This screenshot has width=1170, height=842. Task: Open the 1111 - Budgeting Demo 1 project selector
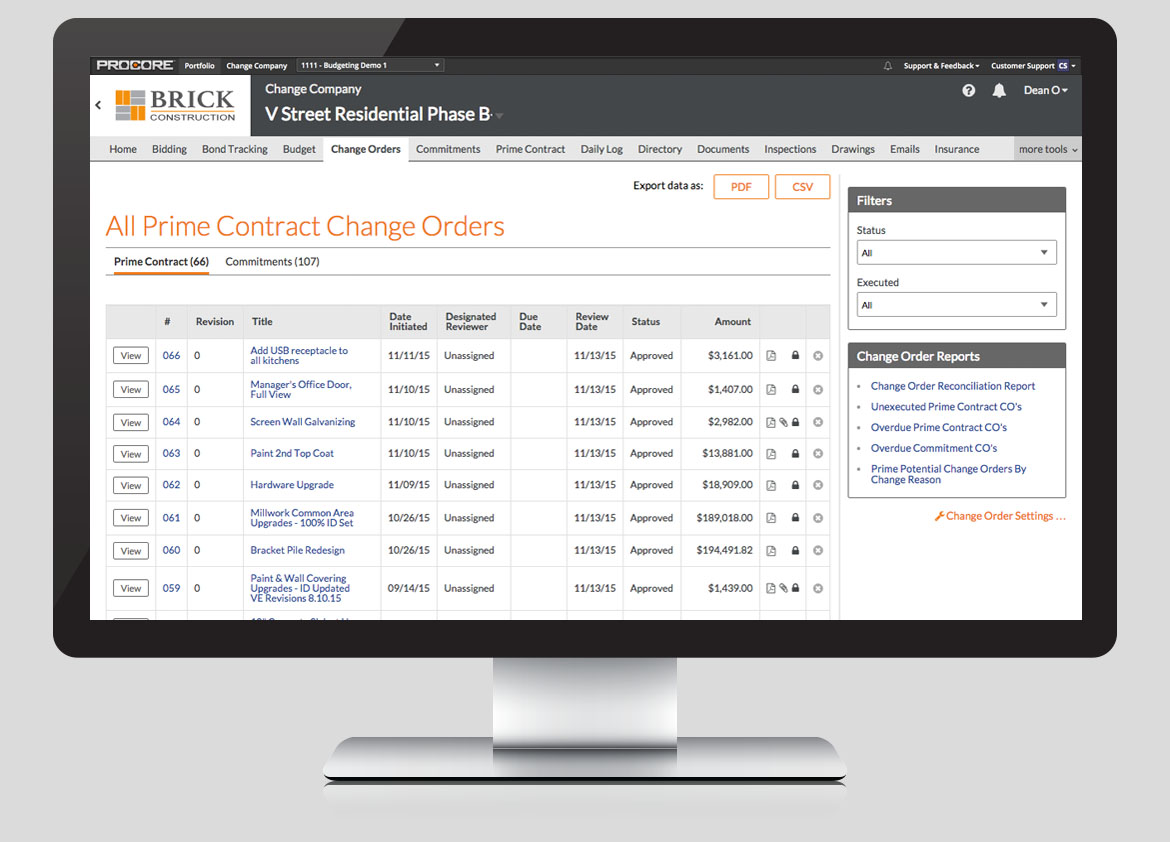(x=370, y=64)
